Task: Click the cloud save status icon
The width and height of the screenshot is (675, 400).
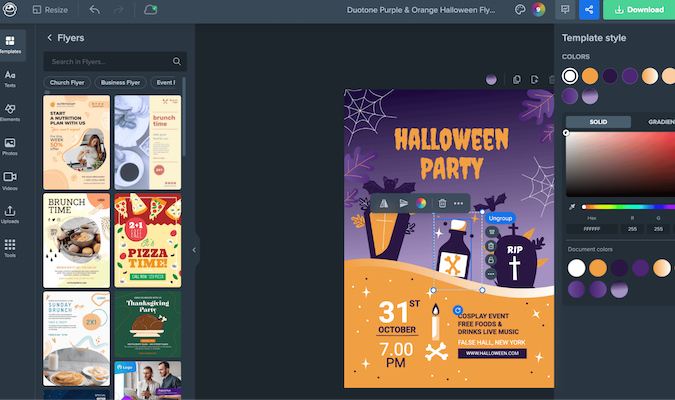Action: coord(150,9)
